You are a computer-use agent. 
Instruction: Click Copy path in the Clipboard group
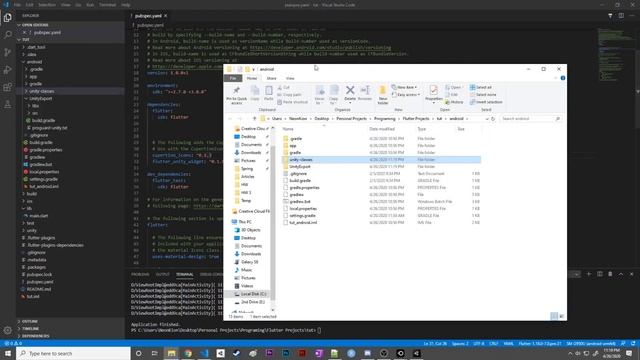(289, 95)
